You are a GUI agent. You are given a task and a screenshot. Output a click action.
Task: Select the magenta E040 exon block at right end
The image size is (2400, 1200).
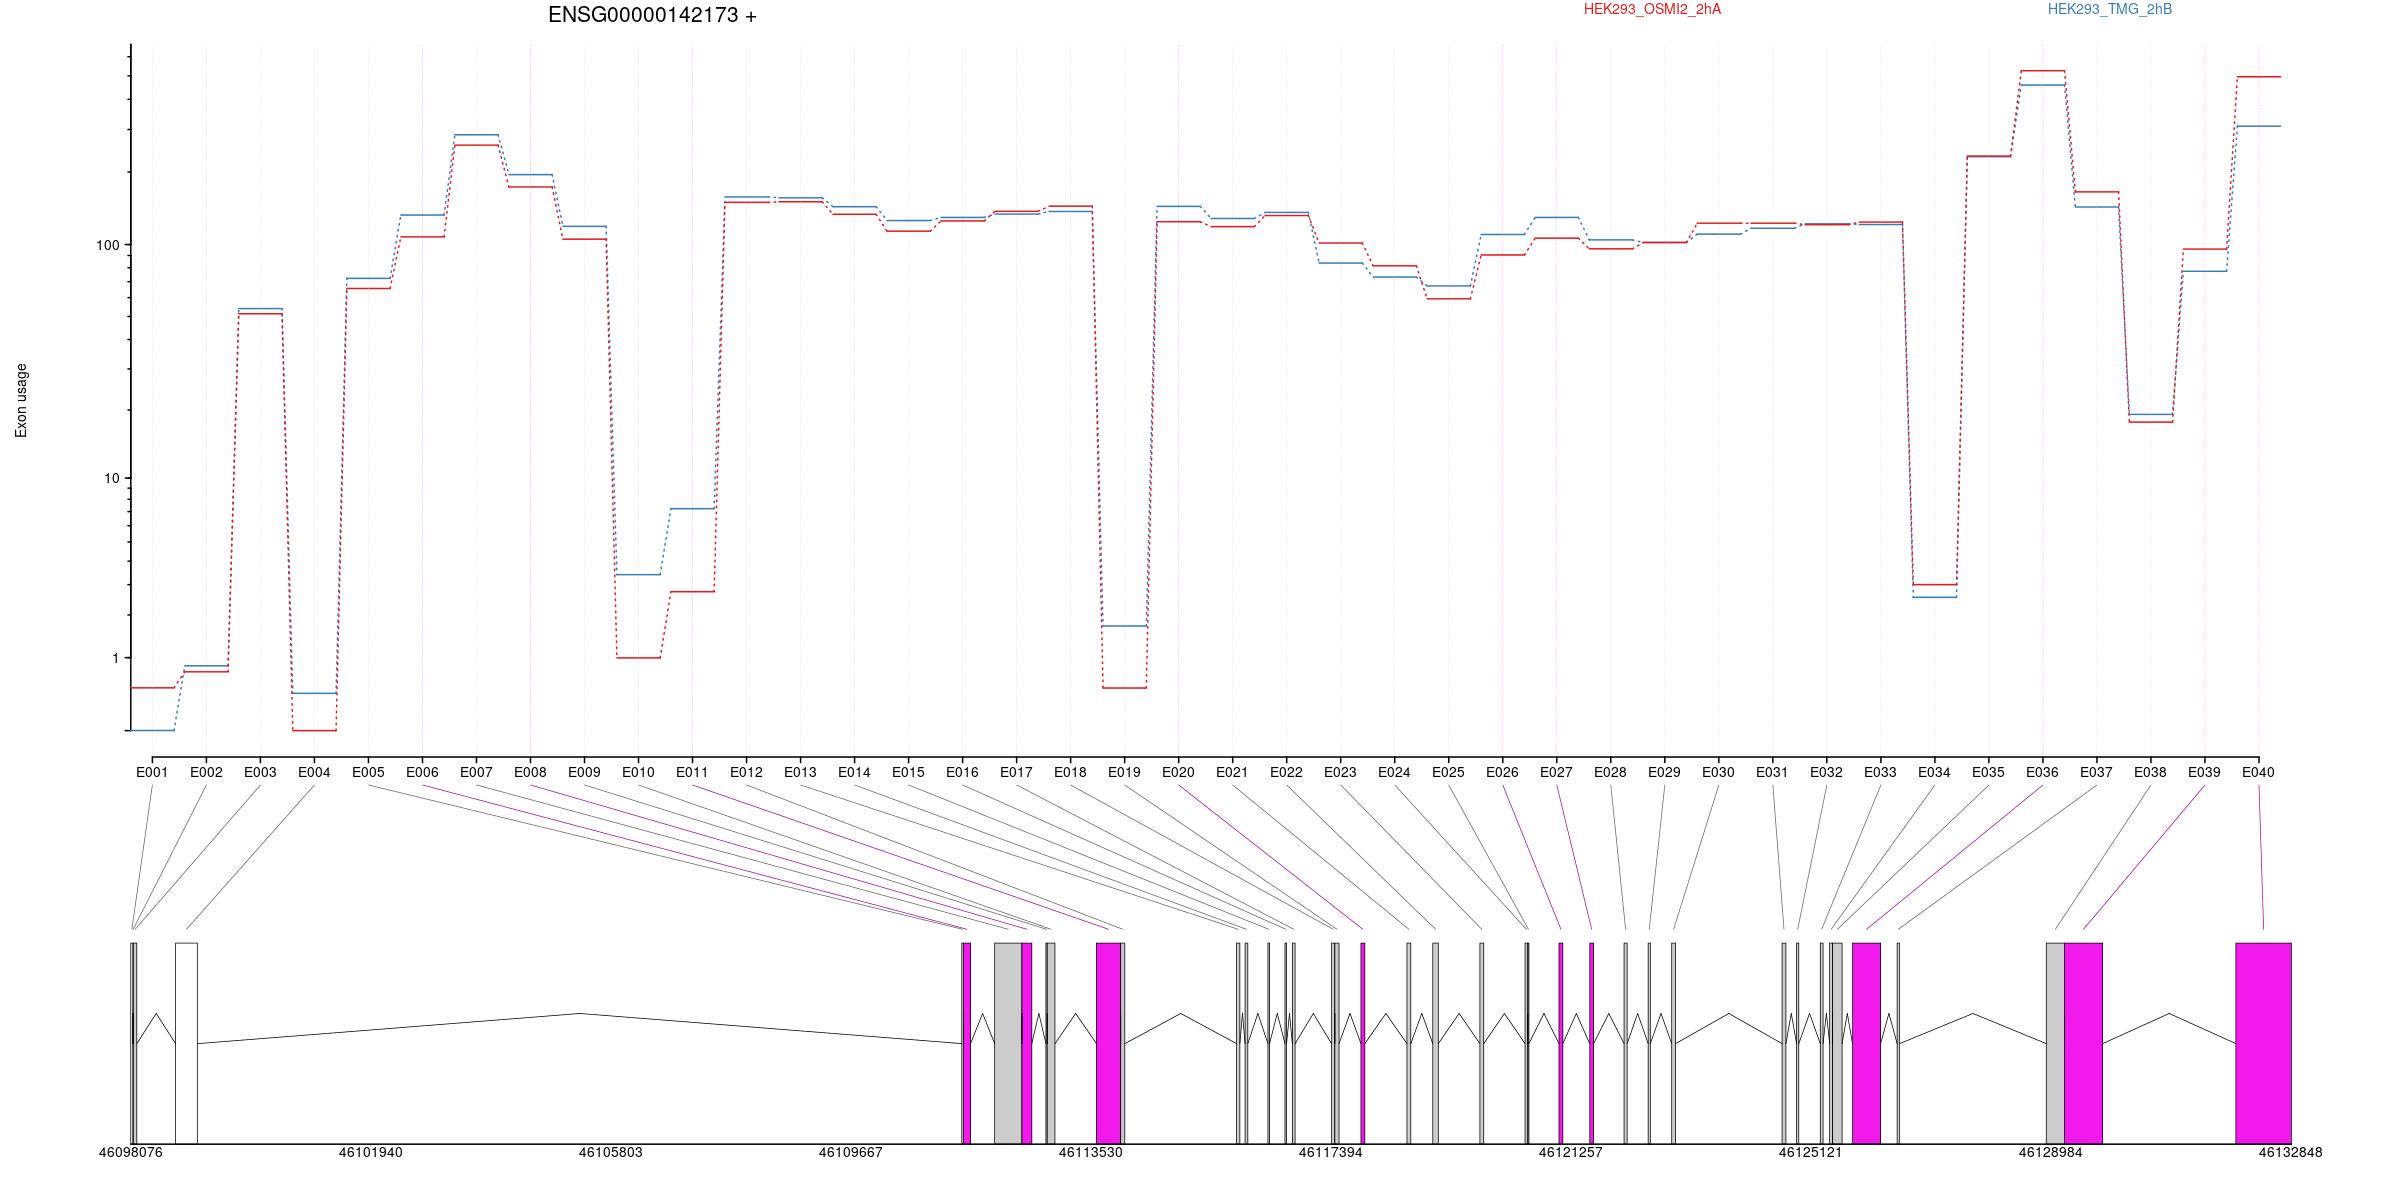[2263, 1043]
